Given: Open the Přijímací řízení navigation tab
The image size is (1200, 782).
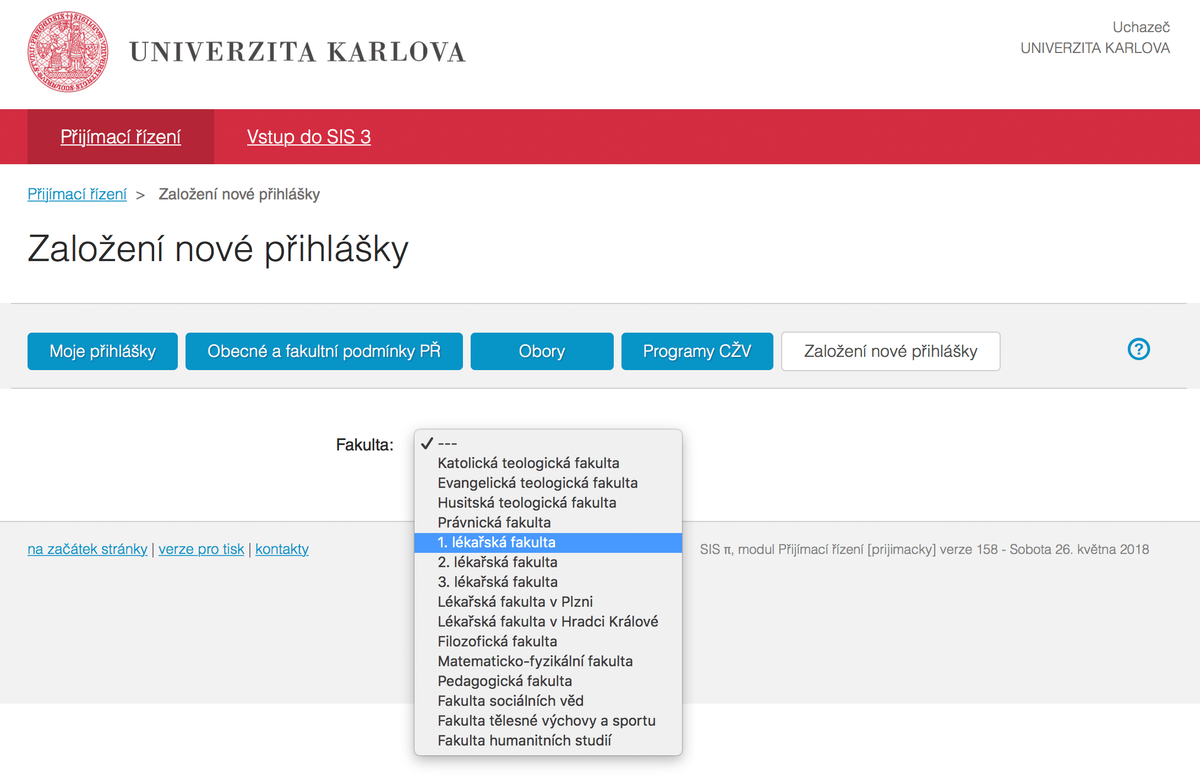Looking at the screenshot, I should [121, 137].
